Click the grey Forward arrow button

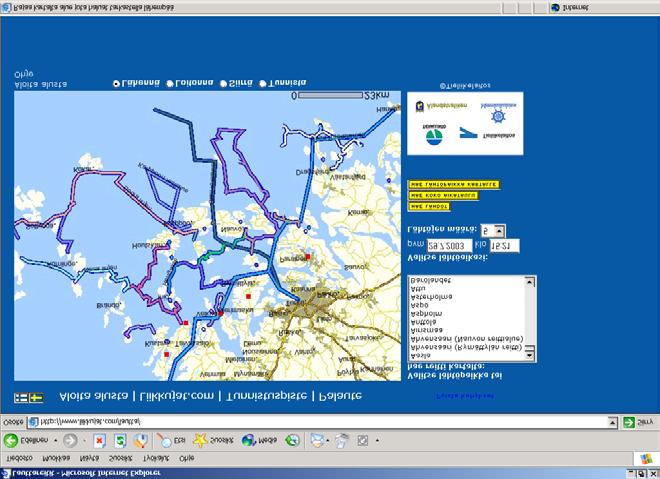pos(70,440)
